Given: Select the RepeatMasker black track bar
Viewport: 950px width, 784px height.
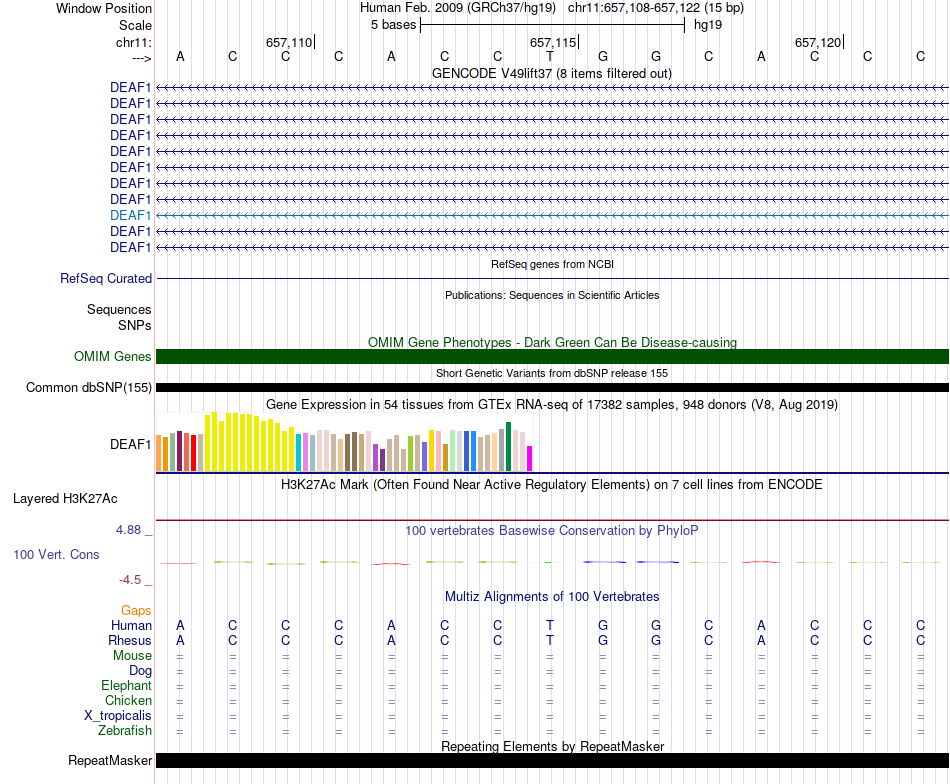Looking at the screenshot, I should 552,760.
